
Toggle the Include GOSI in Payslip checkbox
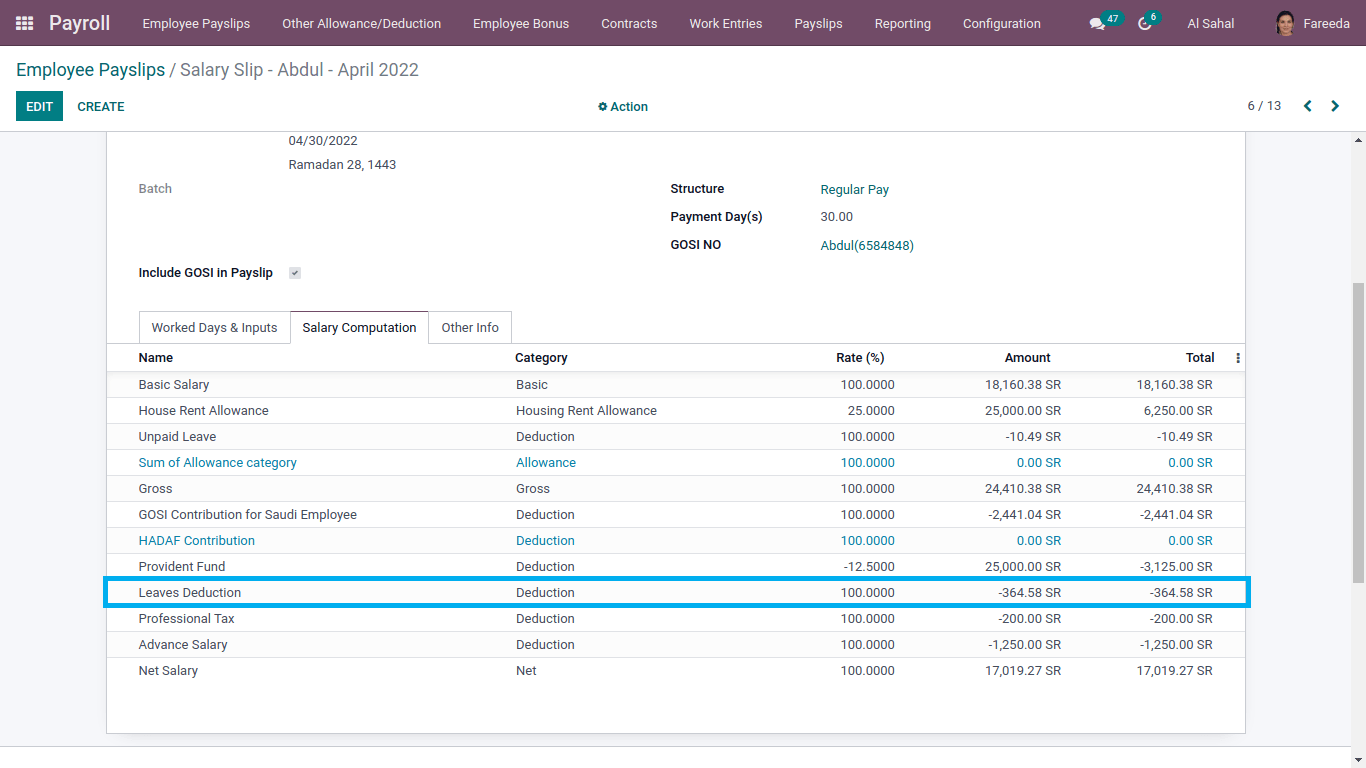point(295,273)
